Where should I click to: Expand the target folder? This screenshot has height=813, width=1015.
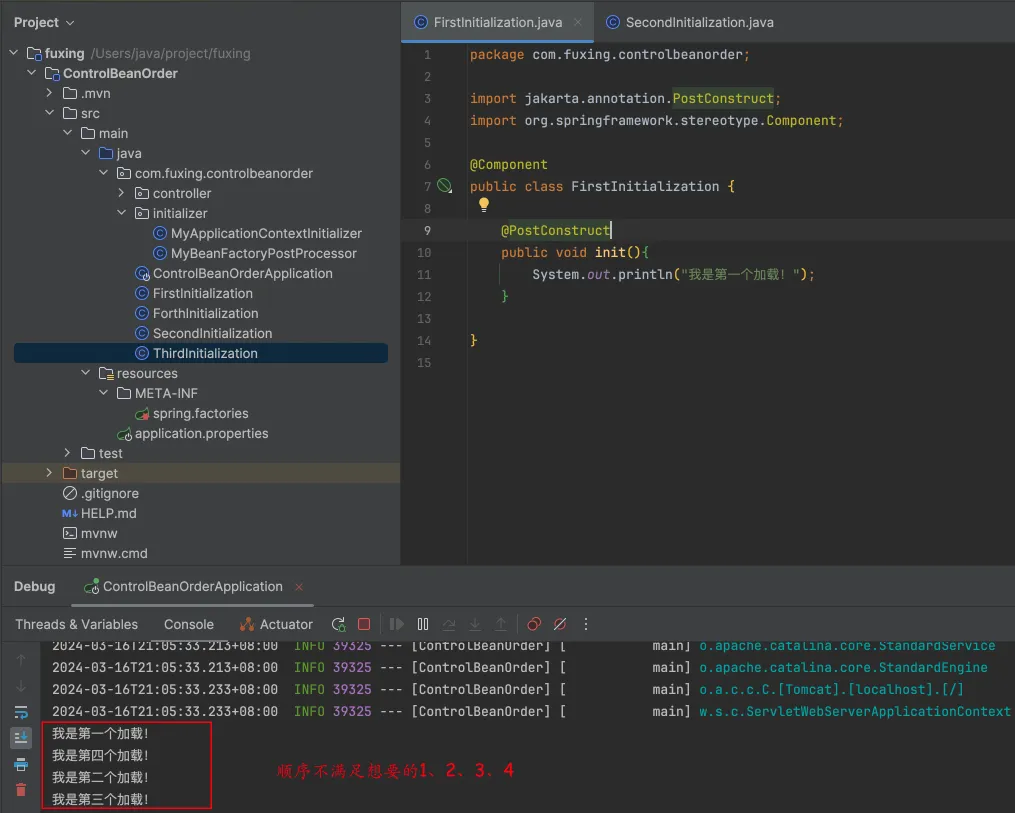49,473
